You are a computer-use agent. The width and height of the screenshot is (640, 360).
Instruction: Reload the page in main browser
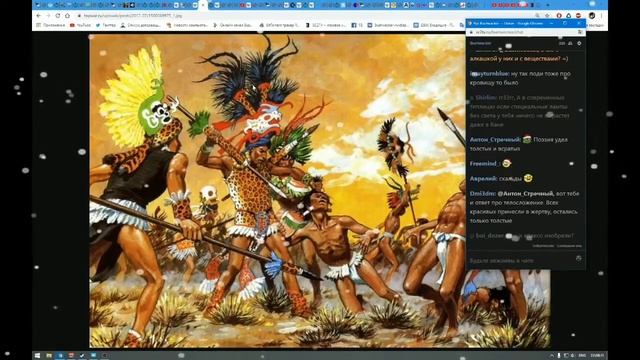click(x=58, y=16)
